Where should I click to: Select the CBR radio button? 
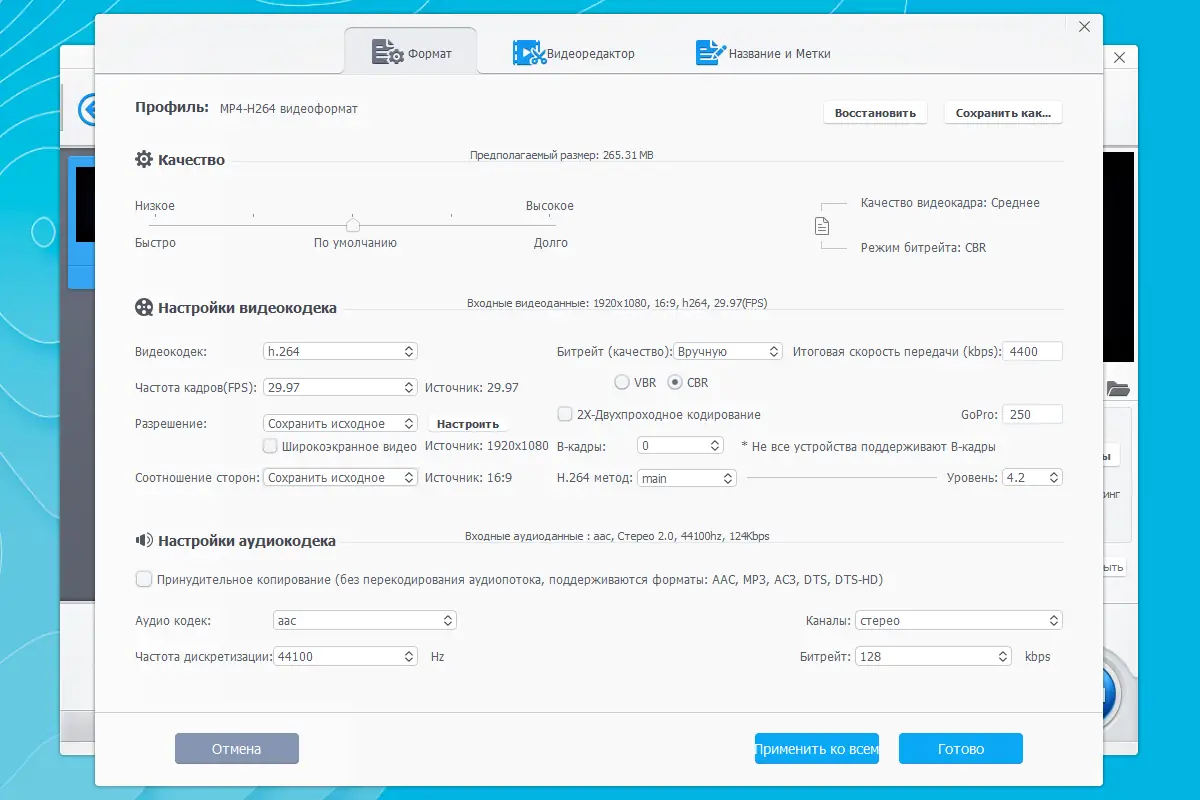pos(675,382)
